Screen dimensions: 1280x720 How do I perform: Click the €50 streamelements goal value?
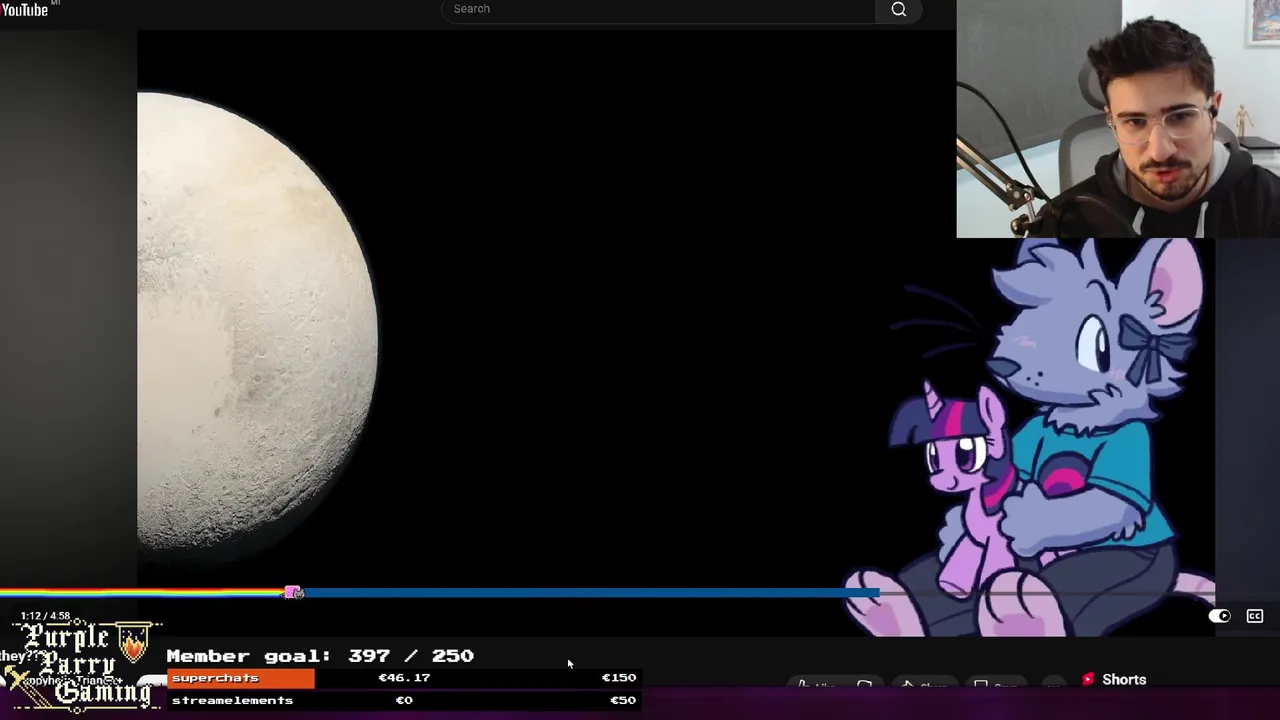pos(622,700)
